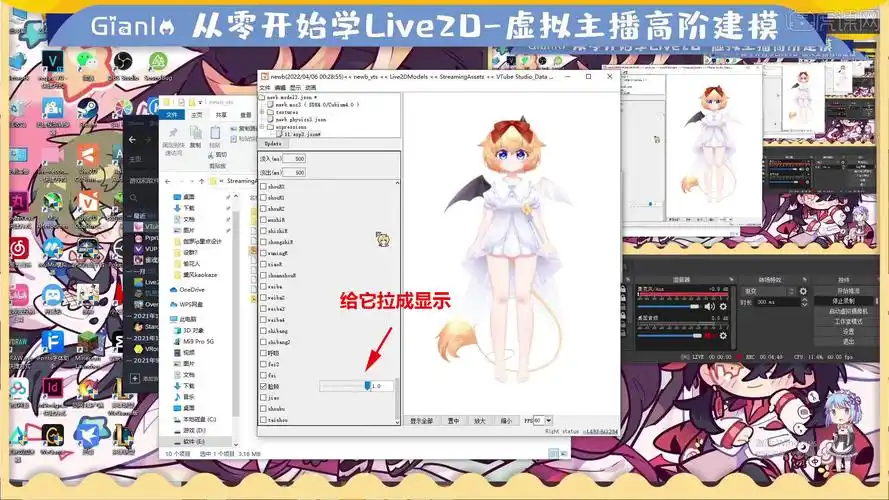Click the back arrow in the dark launcher window
The height and width of the screenshot is (500, 889).
click(x=132, y=139)
